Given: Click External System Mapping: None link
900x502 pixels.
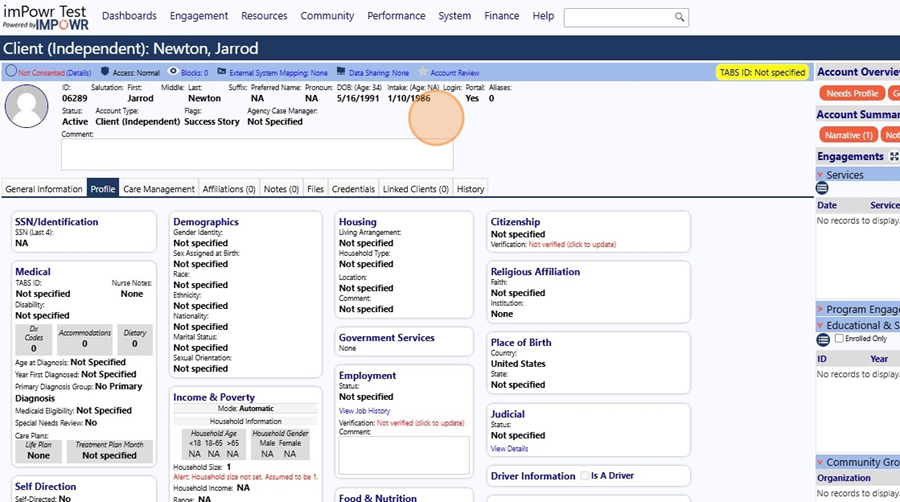Looking at the screenshot, I should 278,73.
